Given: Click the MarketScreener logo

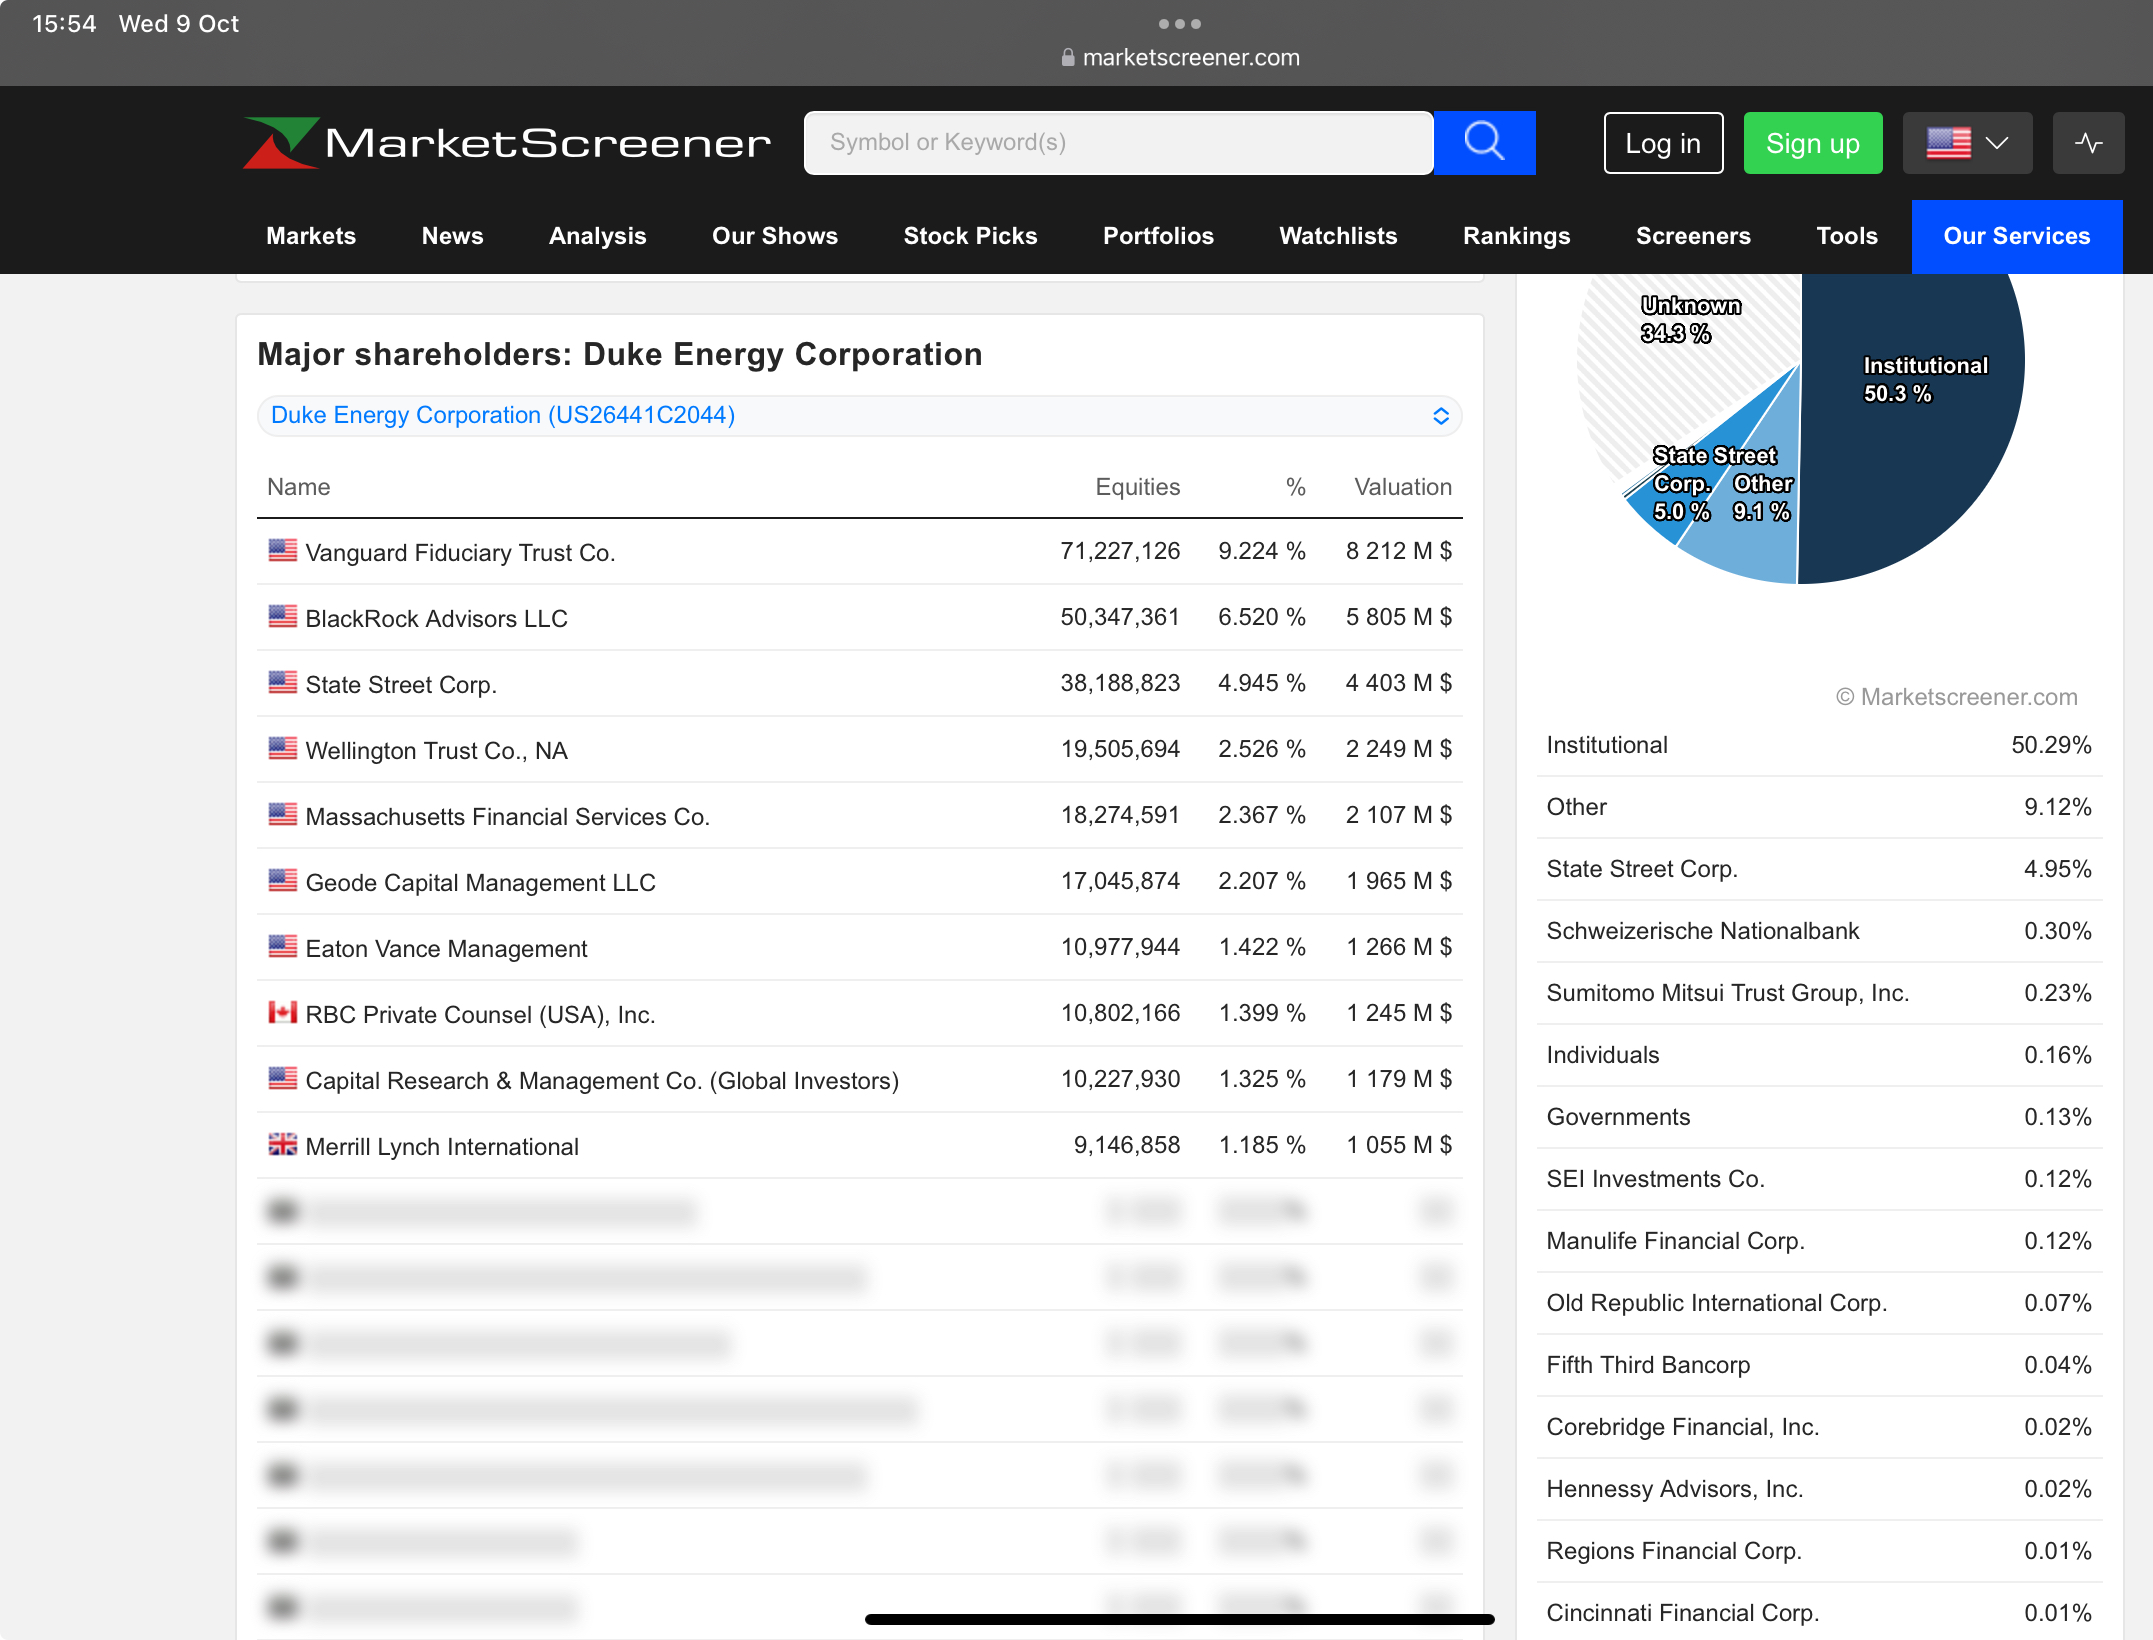Looking at the screenshot, I should 506,143.
